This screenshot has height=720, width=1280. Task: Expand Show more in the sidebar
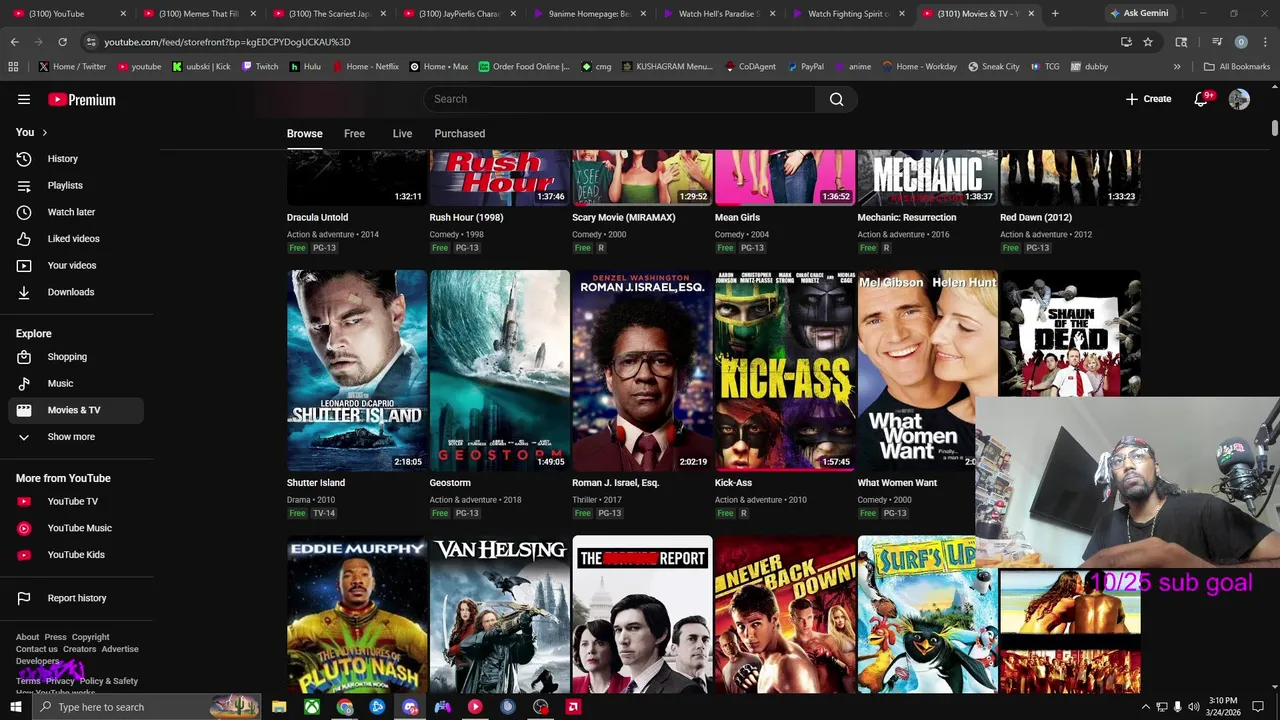(76, 437)
